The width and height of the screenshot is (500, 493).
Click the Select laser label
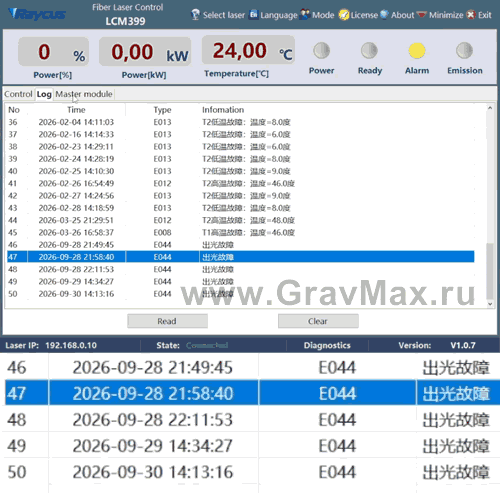[224, 15]
